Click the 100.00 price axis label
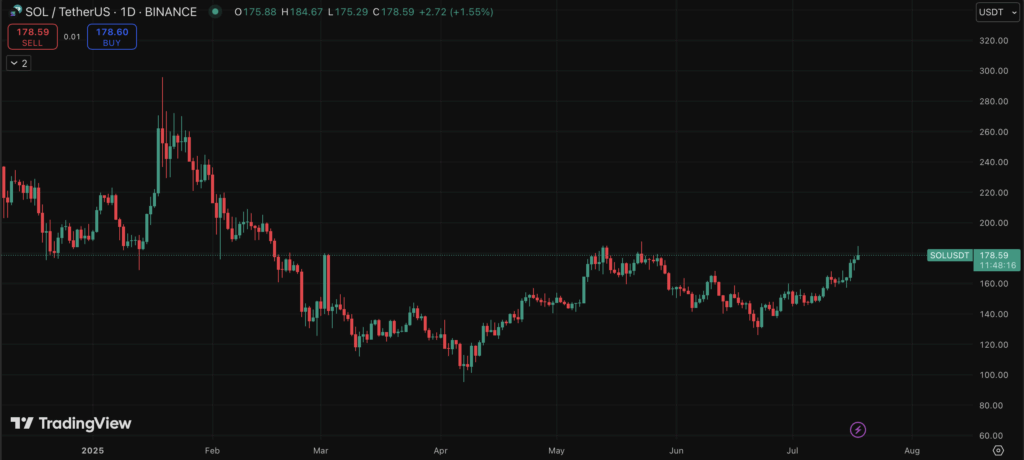This screenshot has width=1024, height=460. (x=995, y=375)
